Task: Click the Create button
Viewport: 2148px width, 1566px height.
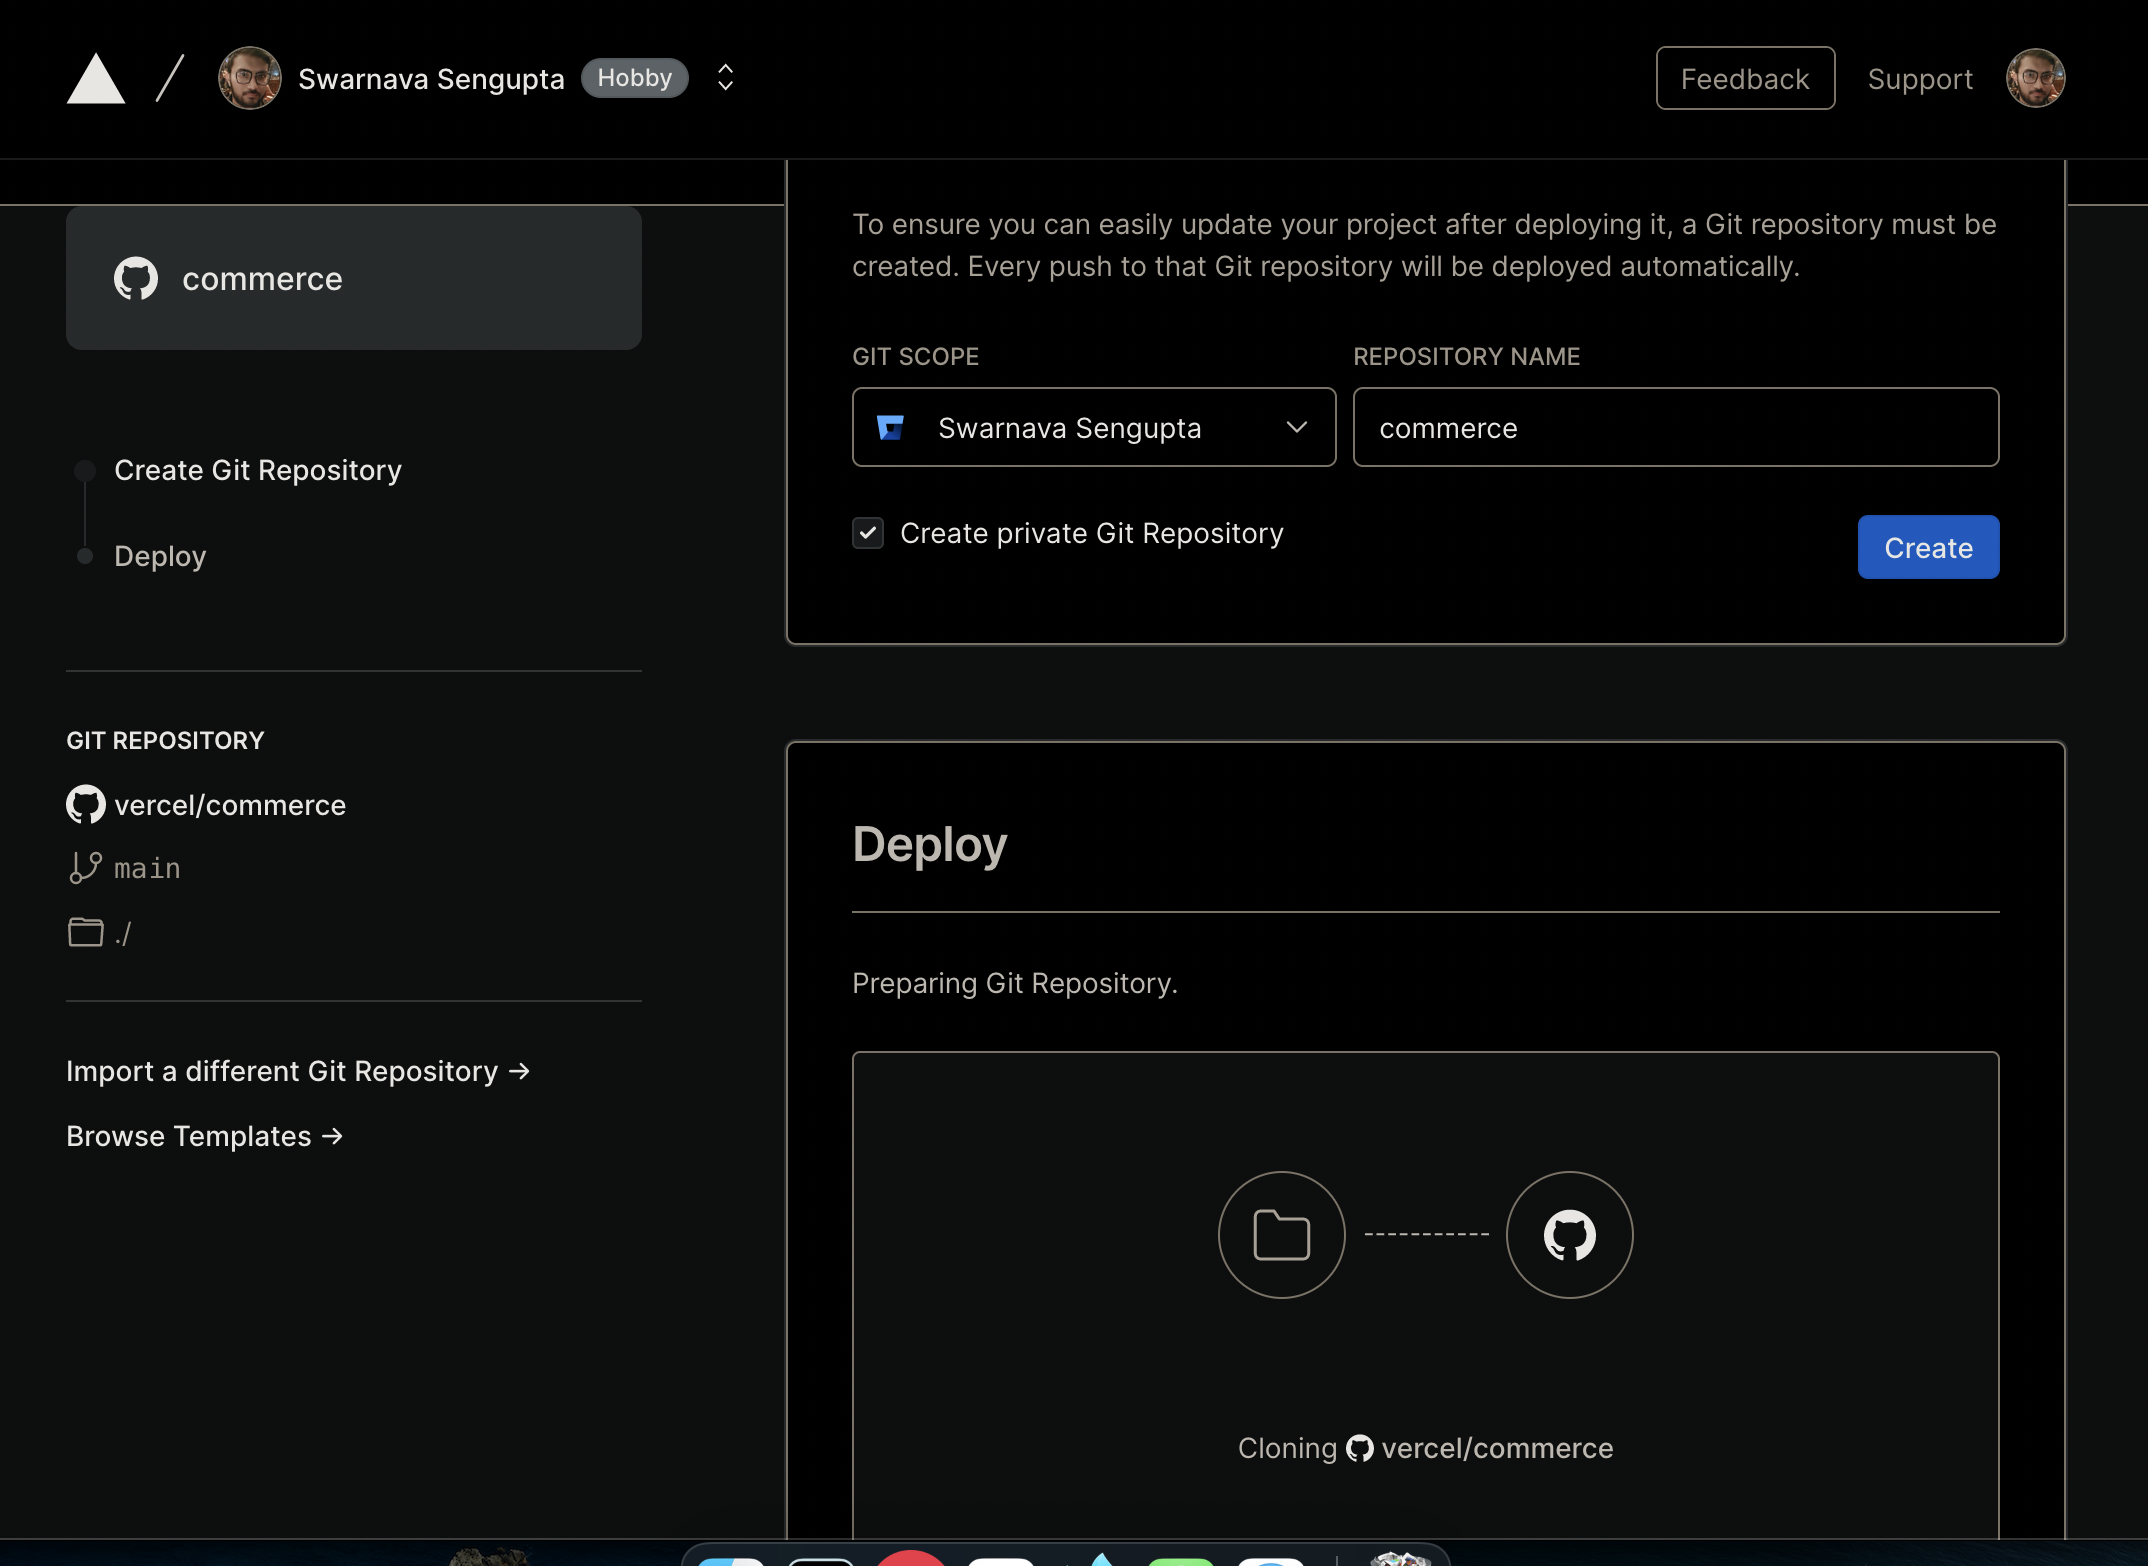Action: coord(1927,547)
